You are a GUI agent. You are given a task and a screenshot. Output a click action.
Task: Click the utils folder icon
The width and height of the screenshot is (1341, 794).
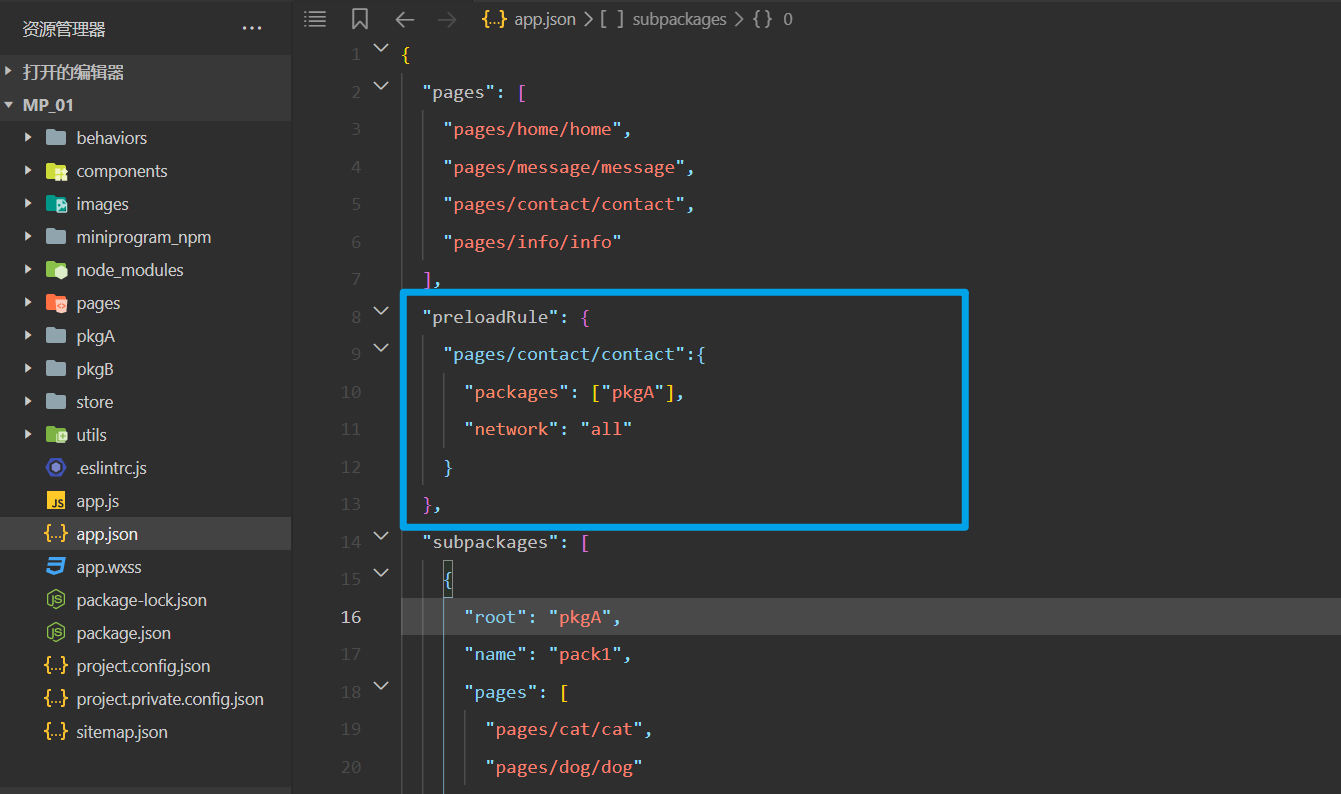coord(56,435)
